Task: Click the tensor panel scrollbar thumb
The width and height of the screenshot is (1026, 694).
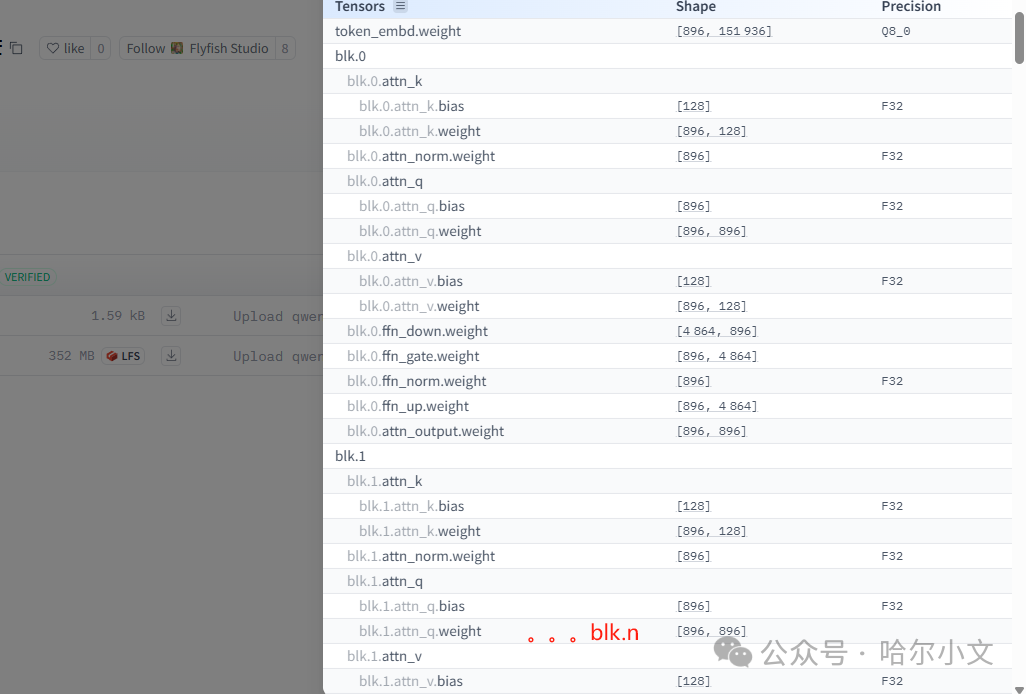Action: tap(1019, 38)
